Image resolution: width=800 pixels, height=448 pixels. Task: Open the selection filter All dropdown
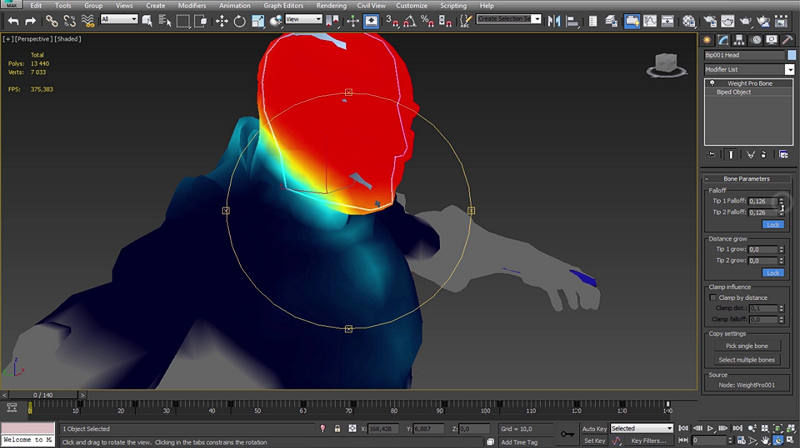[x=119, y=19]
